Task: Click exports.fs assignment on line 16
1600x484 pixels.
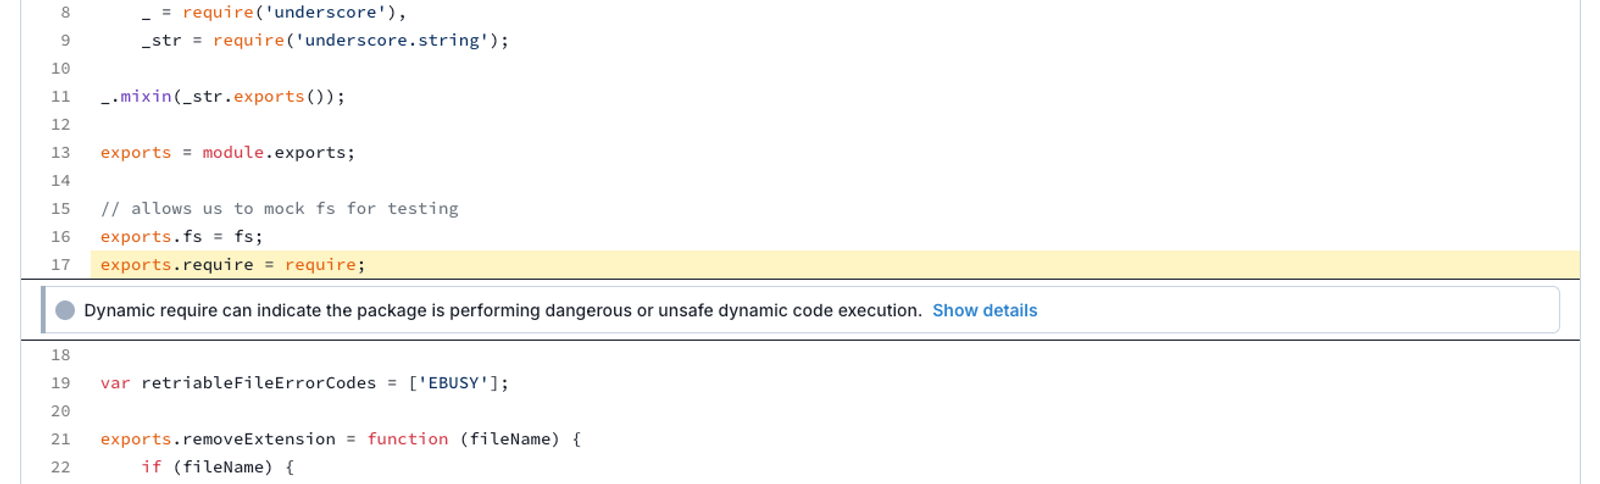Action: (181, 236)
